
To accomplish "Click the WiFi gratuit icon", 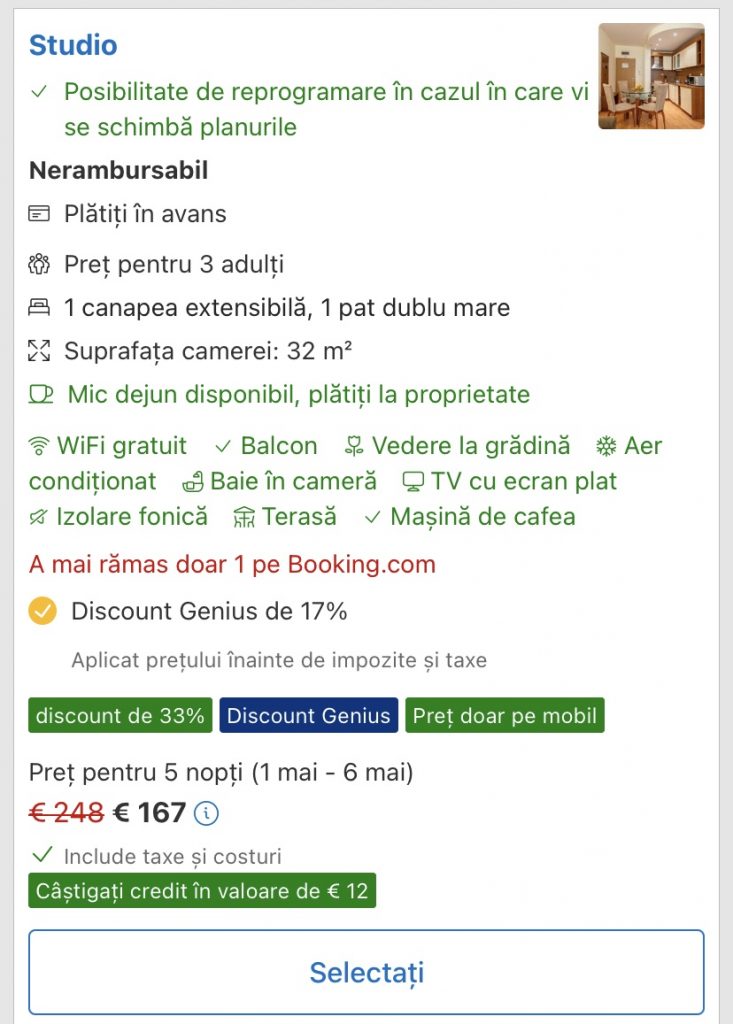I will pyautogui.click(x=39, y=446).
